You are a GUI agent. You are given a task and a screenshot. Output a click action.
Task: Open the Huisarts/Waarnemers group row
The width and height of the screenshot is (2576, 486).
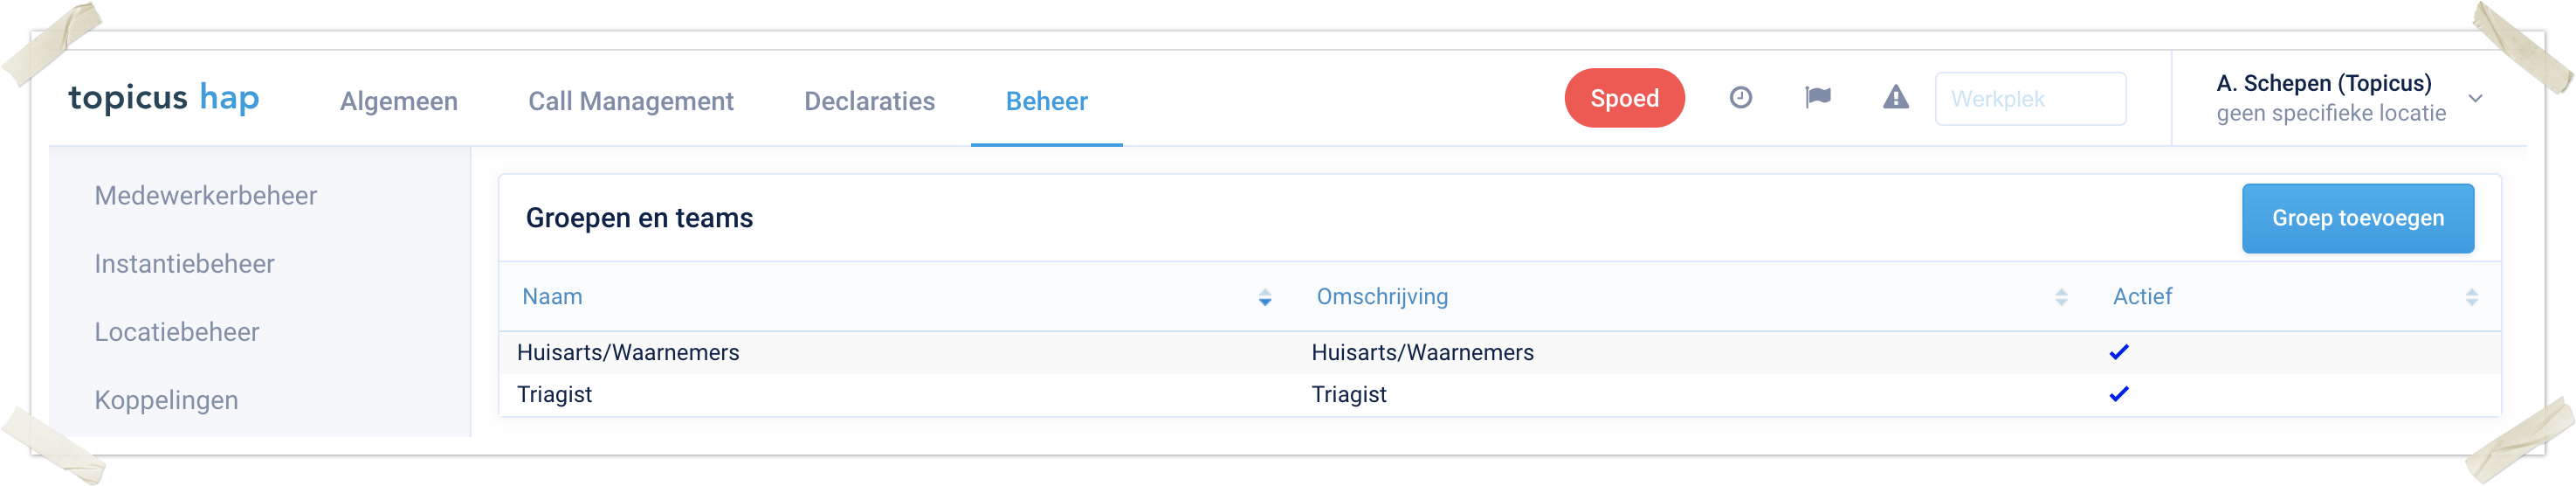(628, 352)
